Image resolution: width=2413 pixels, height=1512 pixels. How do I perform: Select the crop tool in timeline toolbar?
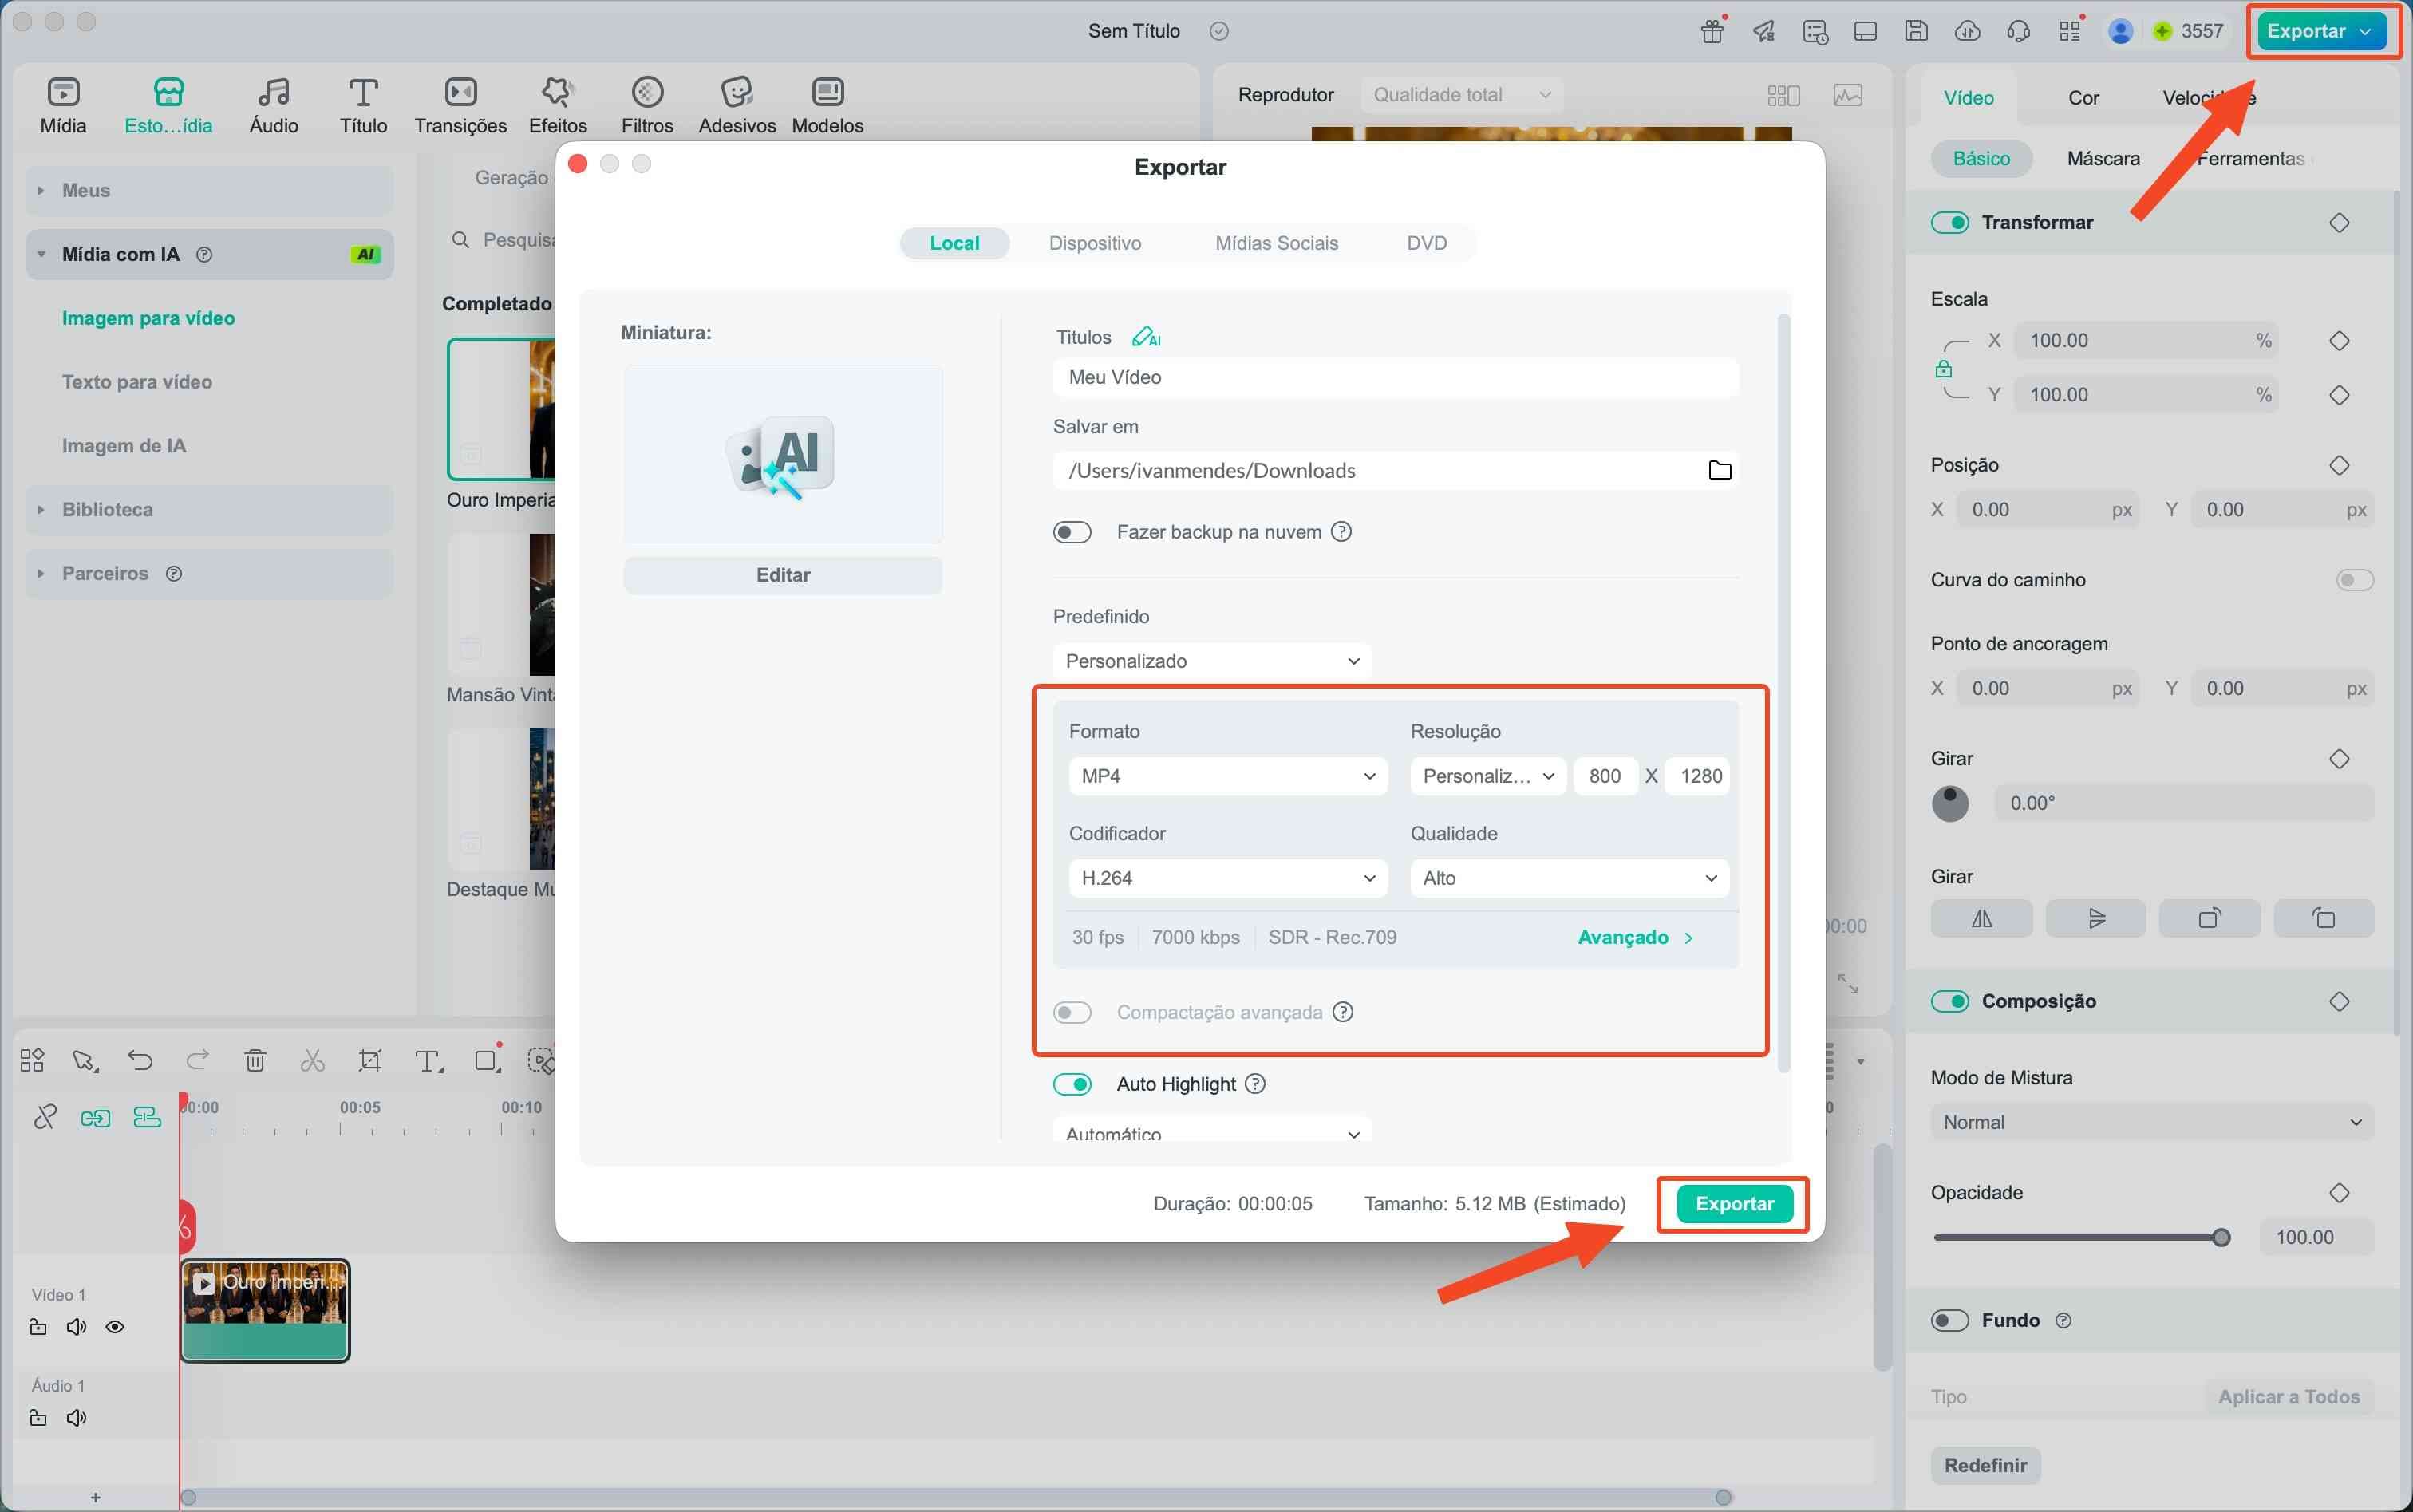click(x=370, y=1060)
